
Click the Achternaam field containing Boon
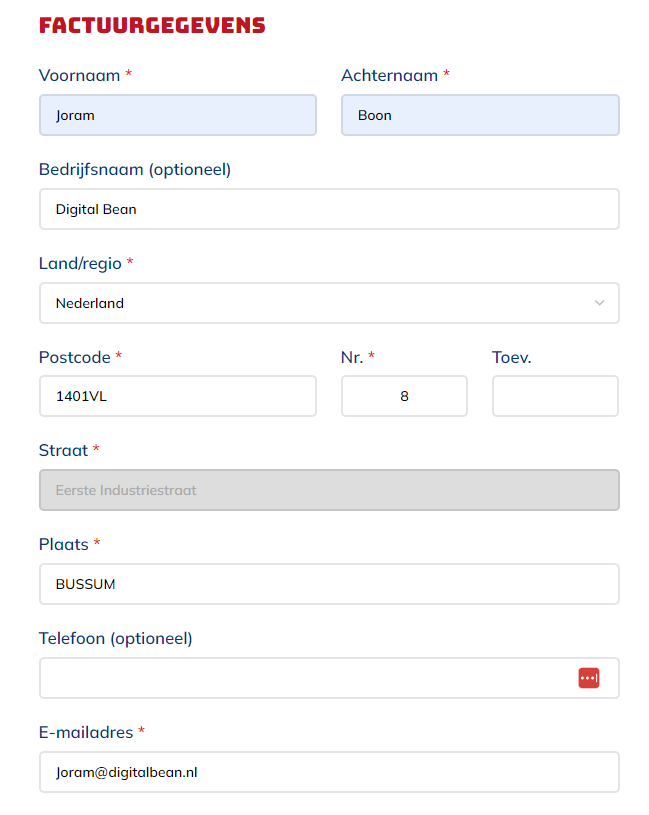479,115
